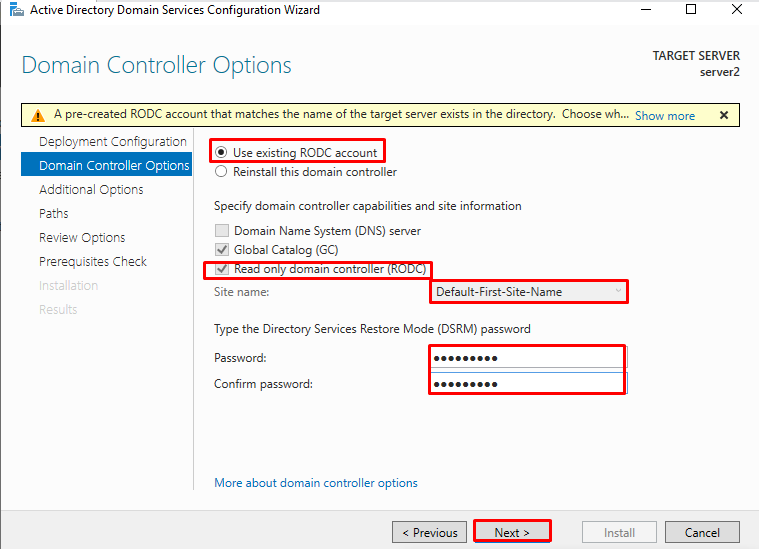The width and height of the screenshot is (759, 549).
Task: Open the Site name dropdown
Action: pos(529,292)
